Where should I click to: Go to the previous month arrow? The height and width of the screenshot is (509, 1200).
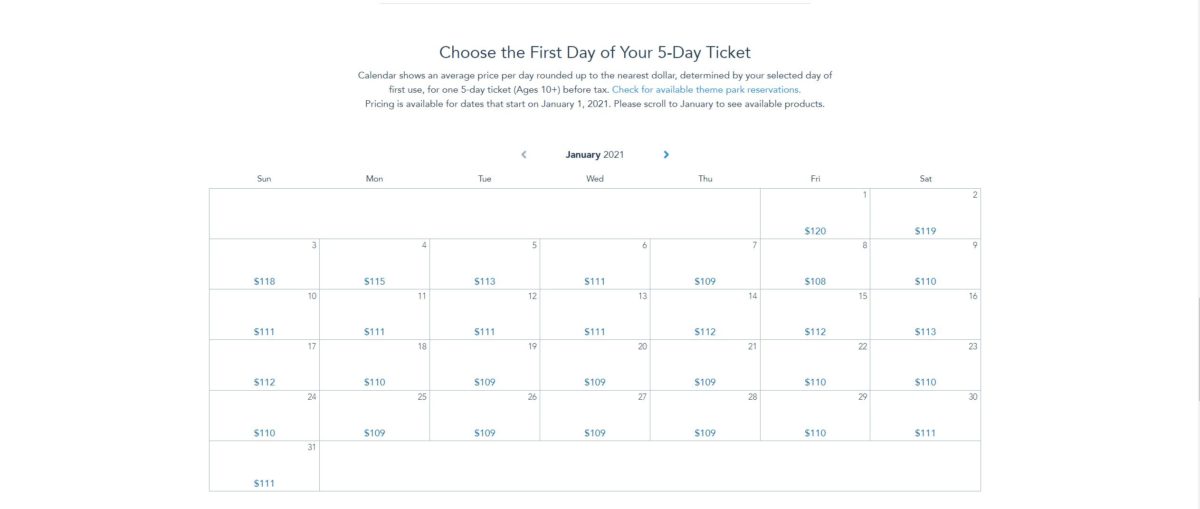click(x=524, y=155)
